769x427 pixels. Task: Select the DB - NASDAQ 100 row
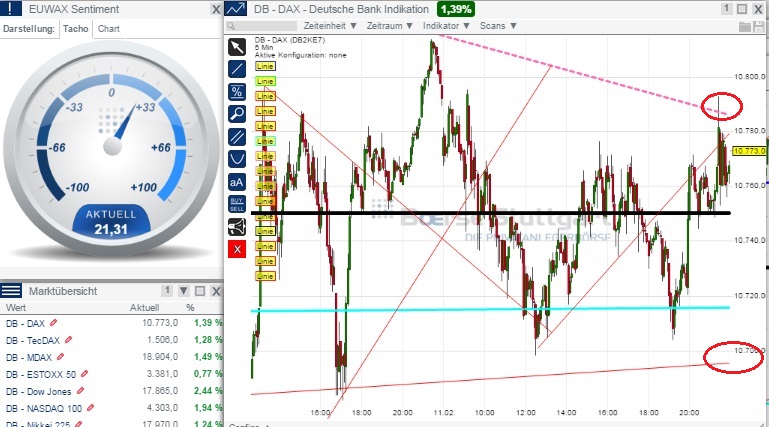tap(112, 408)
